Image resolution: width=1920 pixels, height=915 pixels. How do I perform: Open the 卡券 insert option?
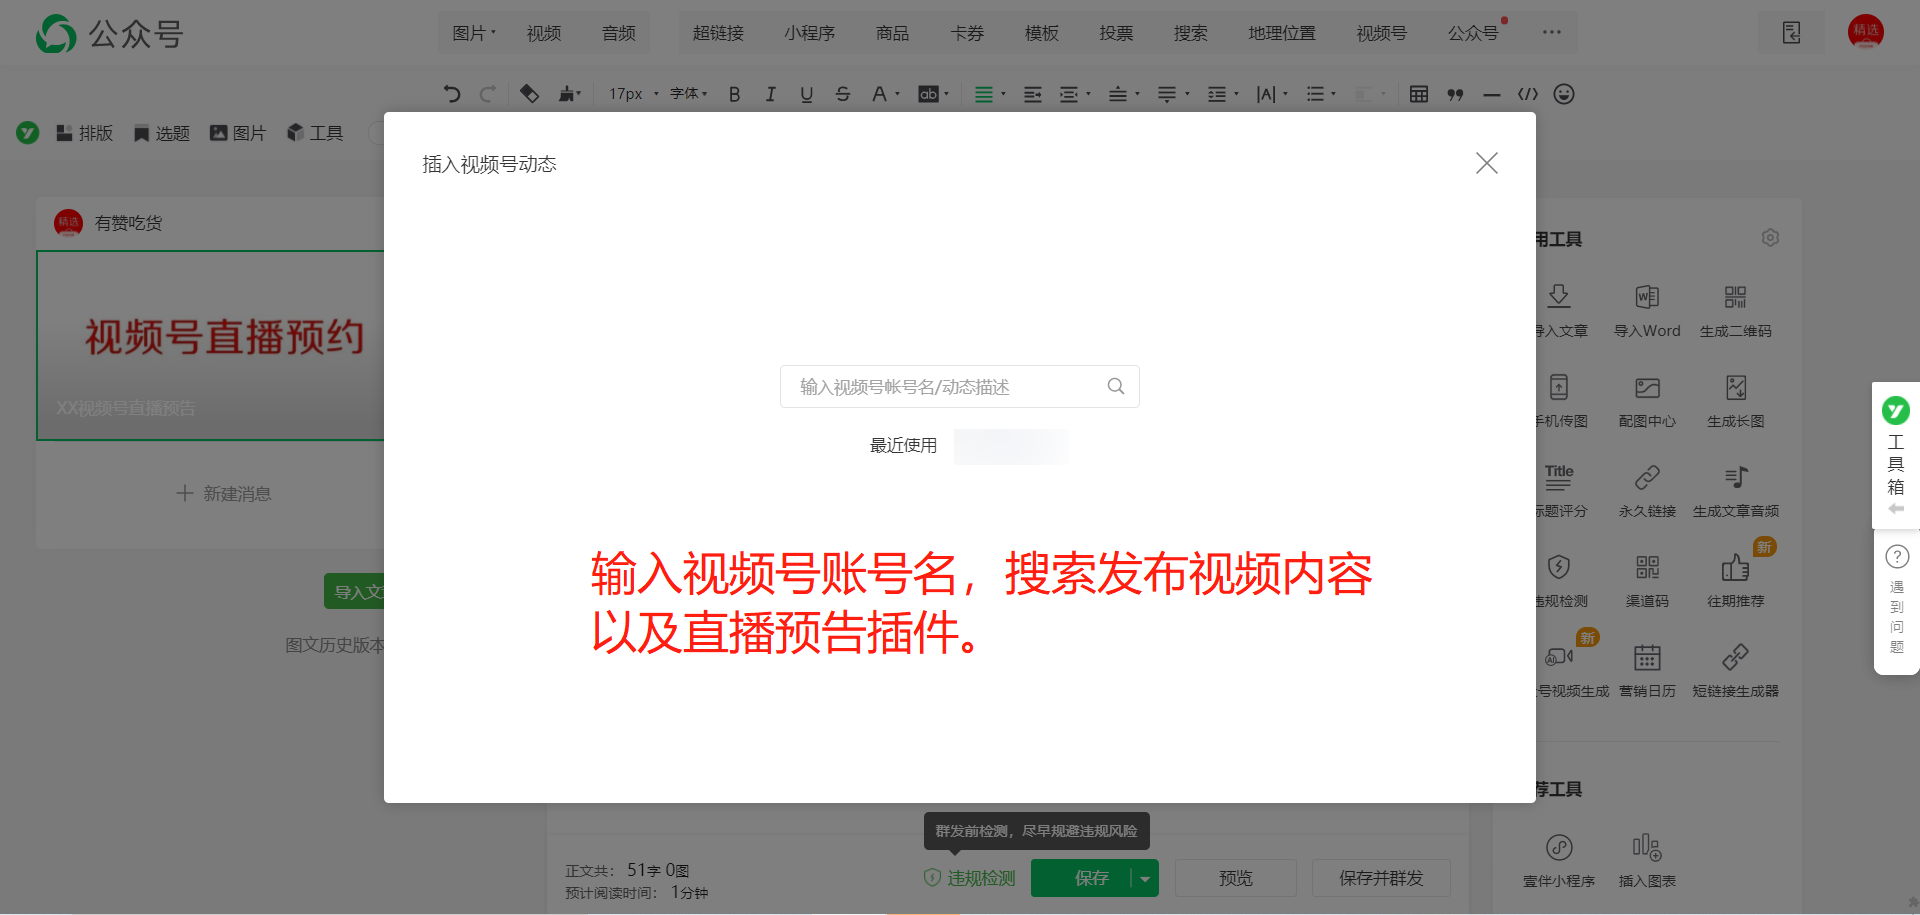[967, 33]
